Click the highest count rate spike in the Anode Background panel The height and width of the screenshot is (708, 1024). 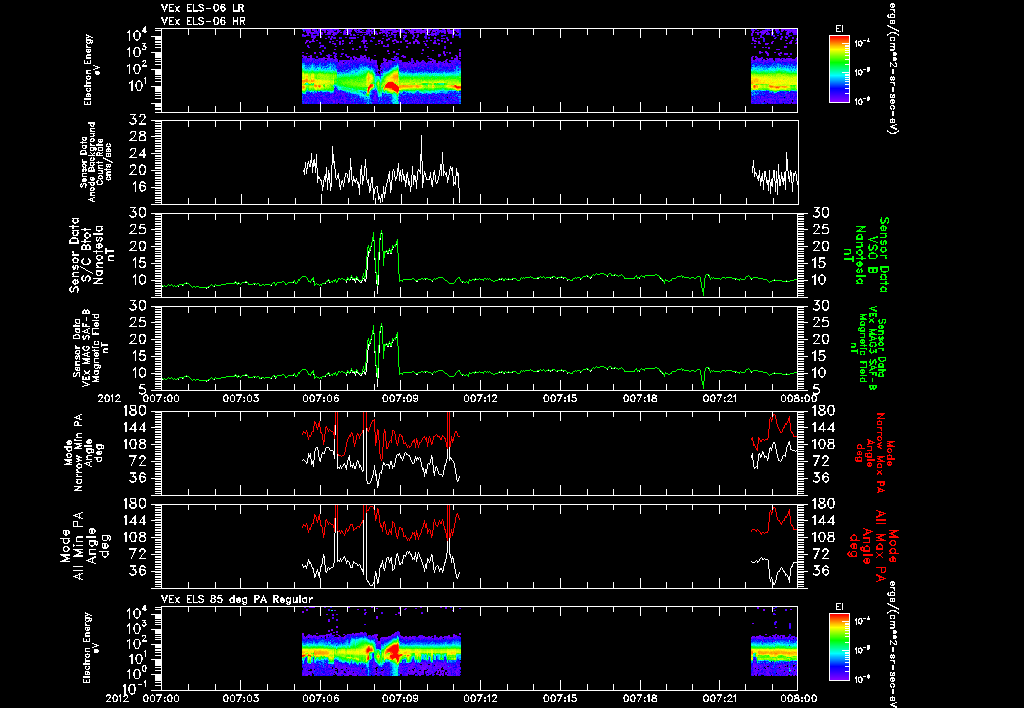pos(421,137)
